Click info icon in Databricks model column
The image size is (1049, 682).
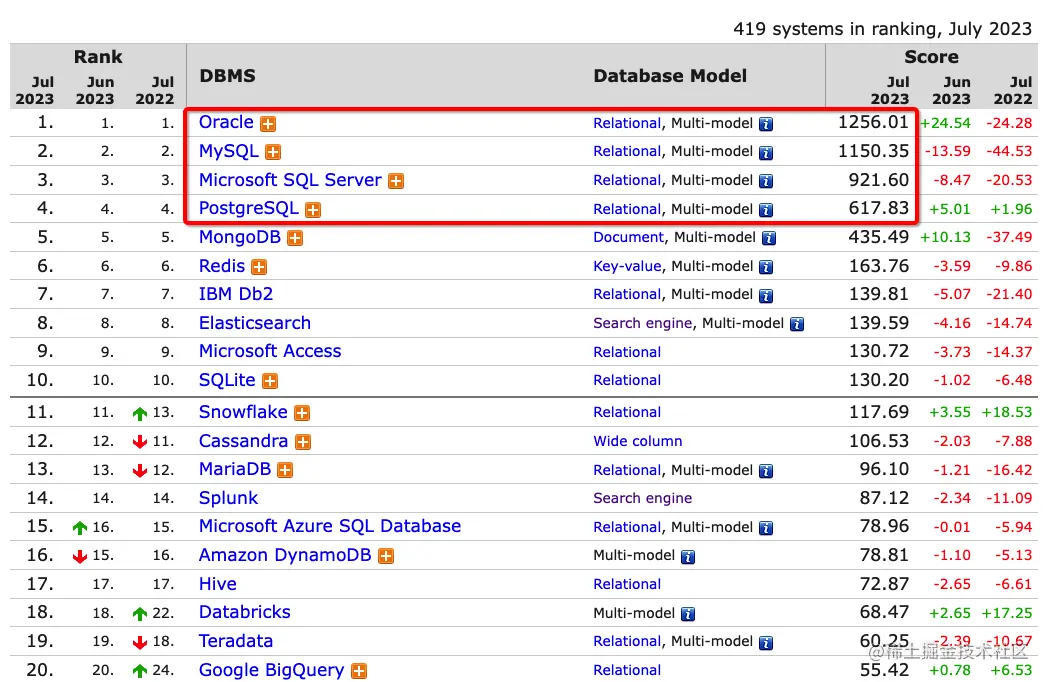688,614
